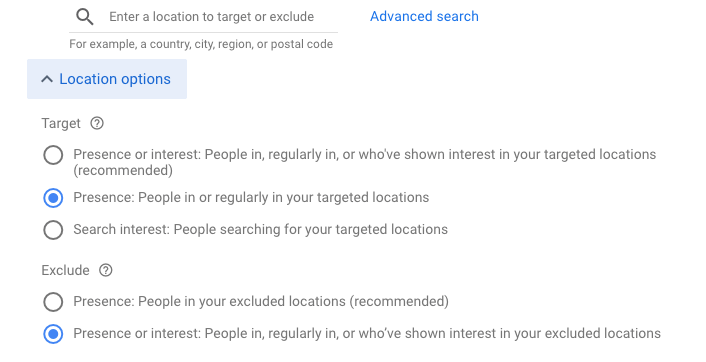Open Advanced search link
Screen dimensions: 706x362
424,16
